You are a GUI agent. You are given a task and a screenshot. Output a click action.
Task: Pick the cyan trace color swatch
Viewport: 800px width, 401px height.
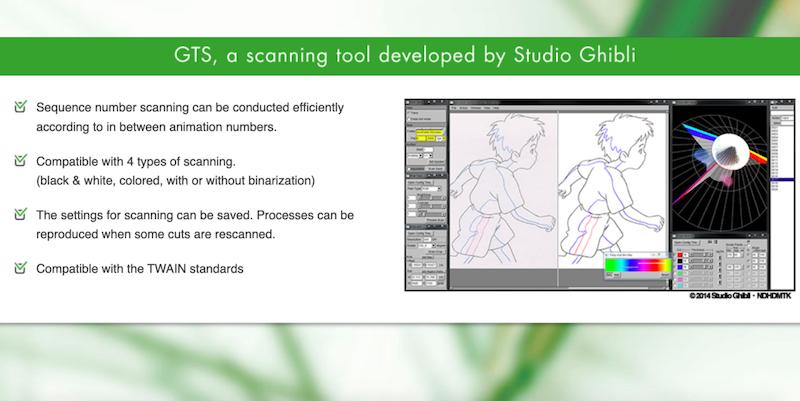680,286
